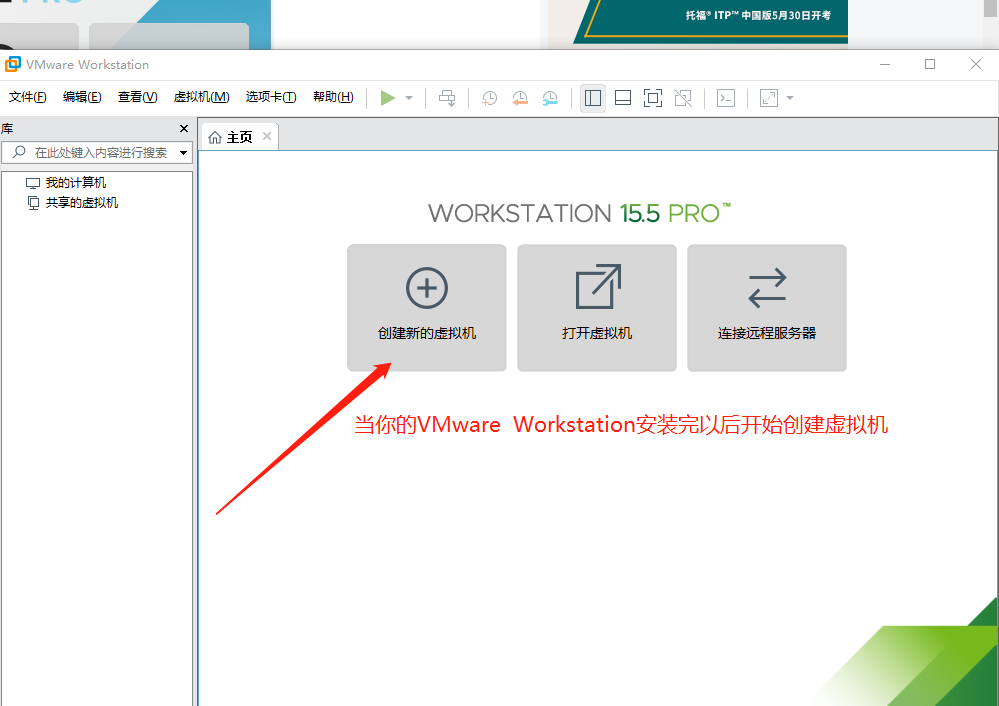Click the Revert to Snapshot icon
Image resolution: width=999 pixels, height=706 pixels.
520,98
